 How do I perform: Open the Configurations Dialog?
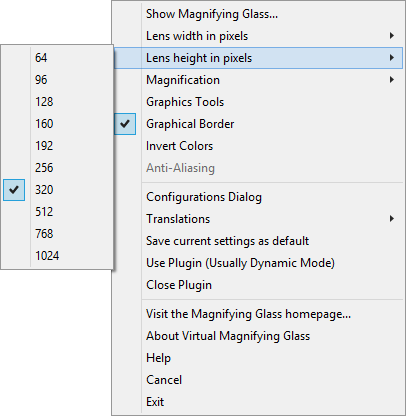(258, 197)
